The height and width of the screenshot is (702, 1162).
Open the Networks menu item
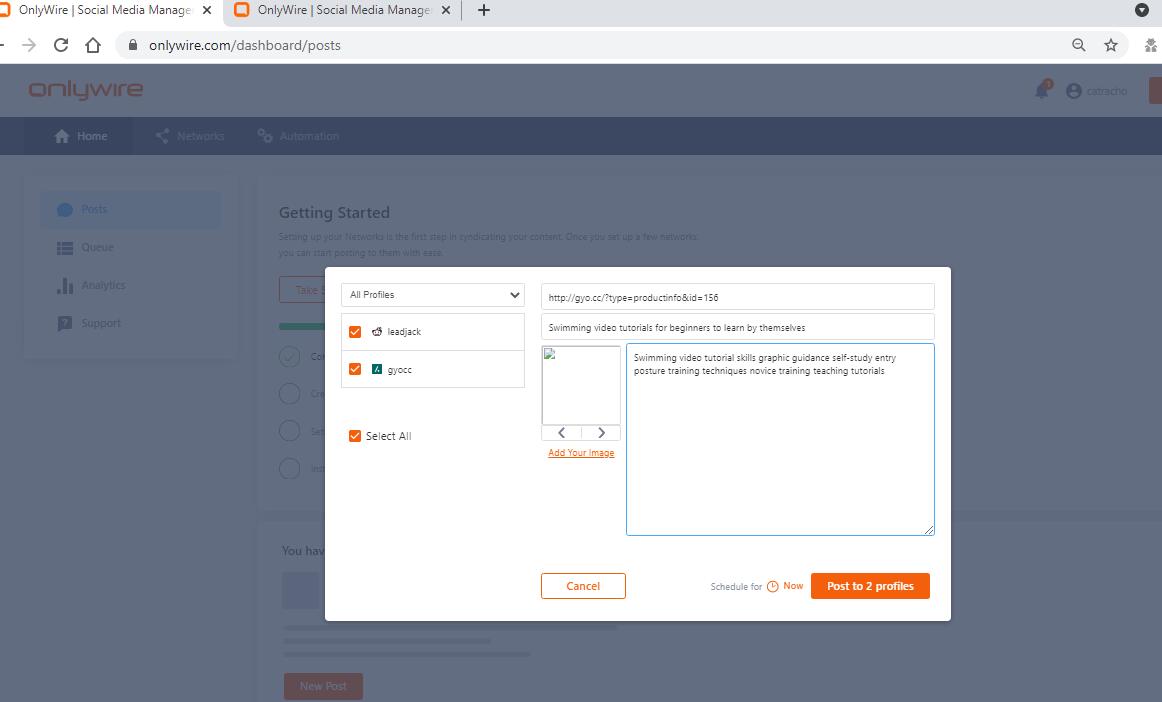pyautogui.click(x=190, y=136)
